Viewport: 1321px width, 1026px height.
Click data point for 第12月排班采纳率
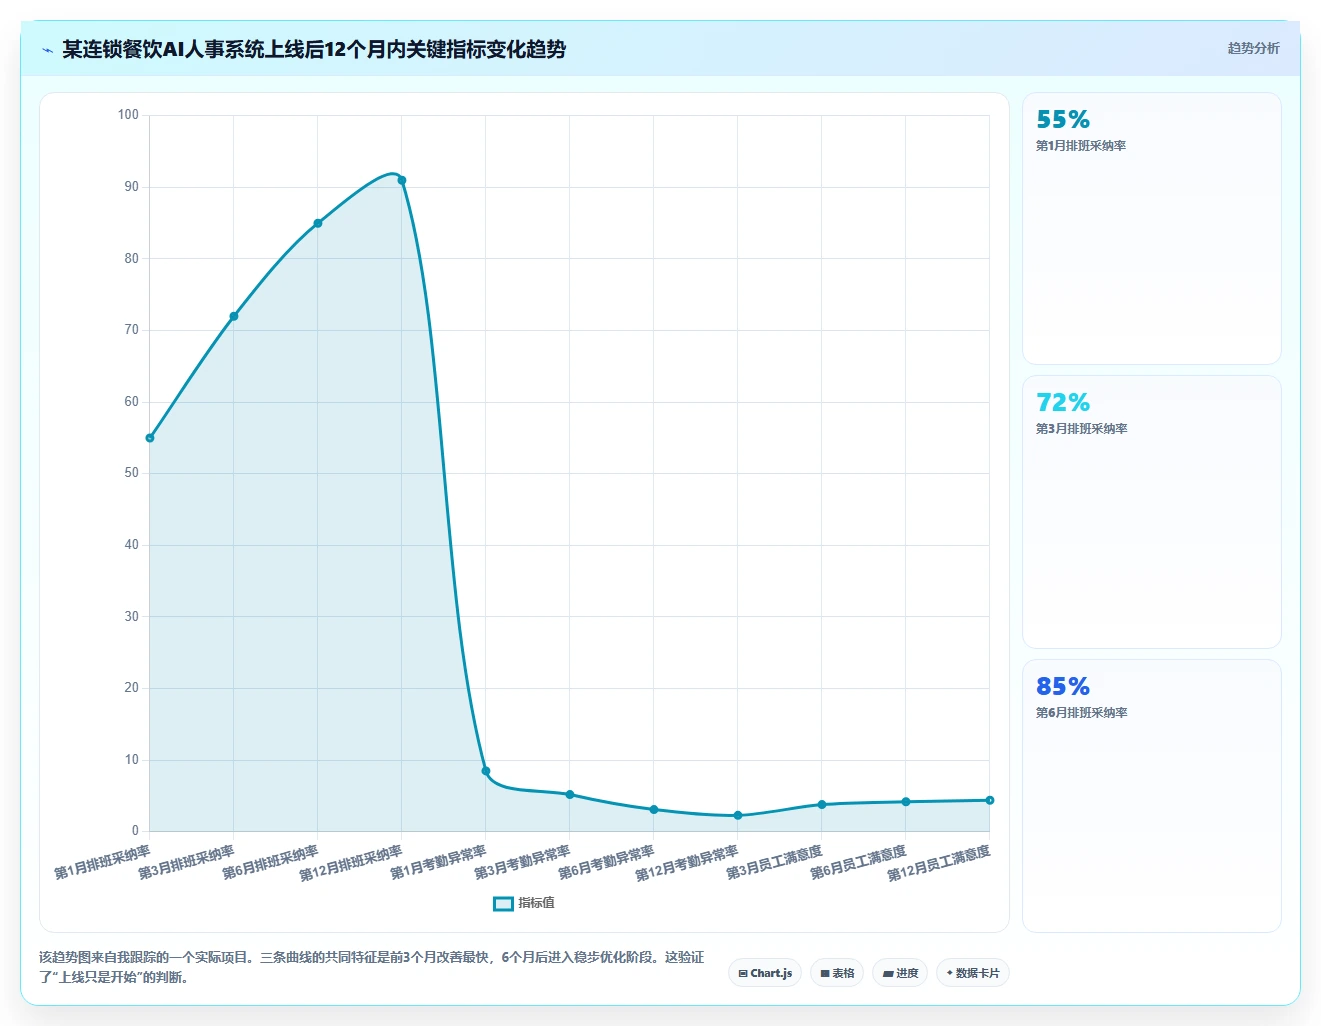tap(402, 180)
